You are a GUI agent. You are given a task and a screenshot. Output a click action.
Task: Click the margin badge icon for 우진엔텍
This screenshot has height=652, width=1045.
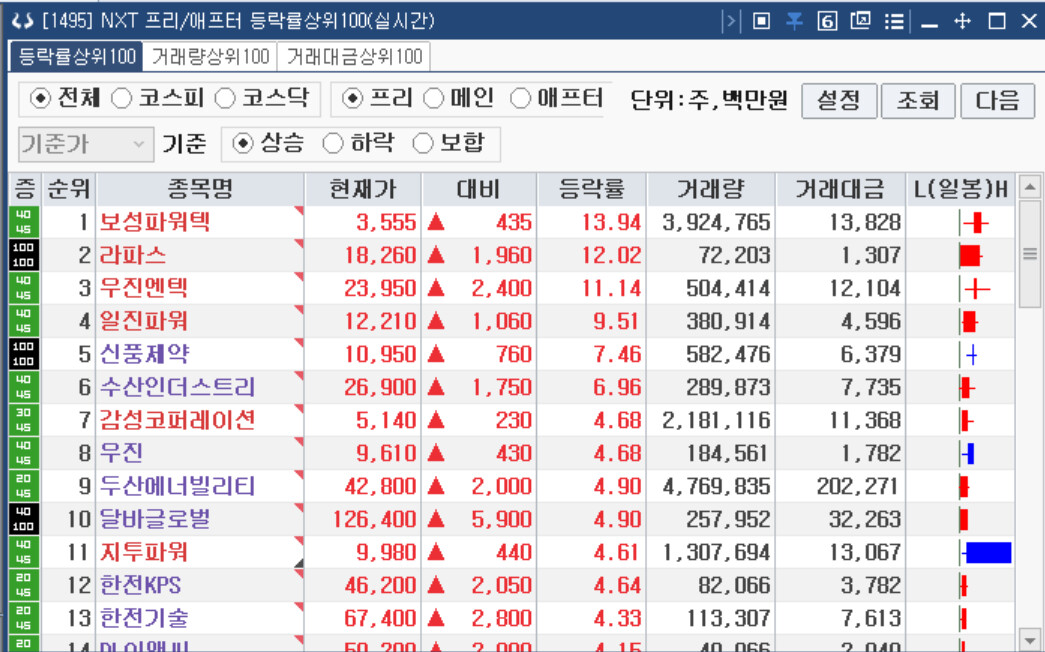(x=23, y=288)
